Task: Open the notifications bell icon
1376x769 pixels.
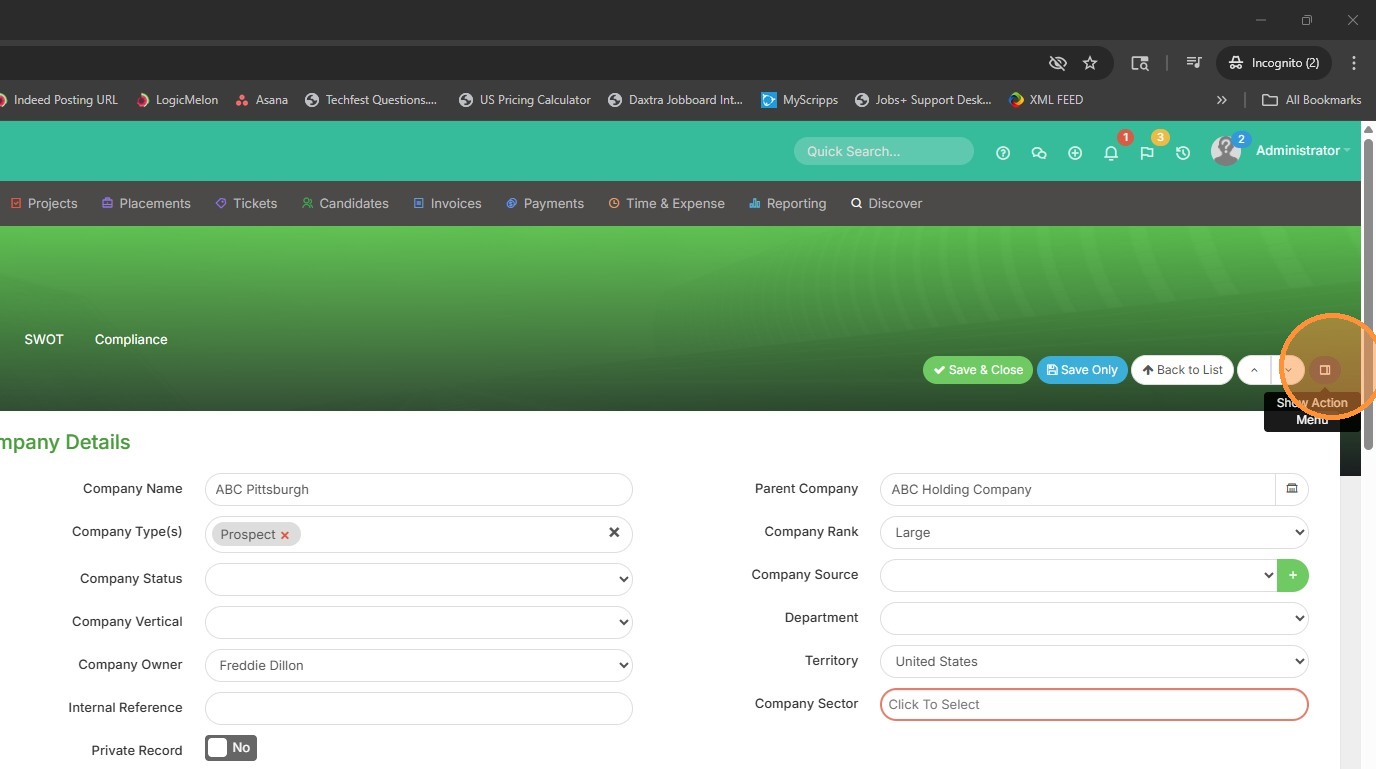Action: tap(1111, 153)
